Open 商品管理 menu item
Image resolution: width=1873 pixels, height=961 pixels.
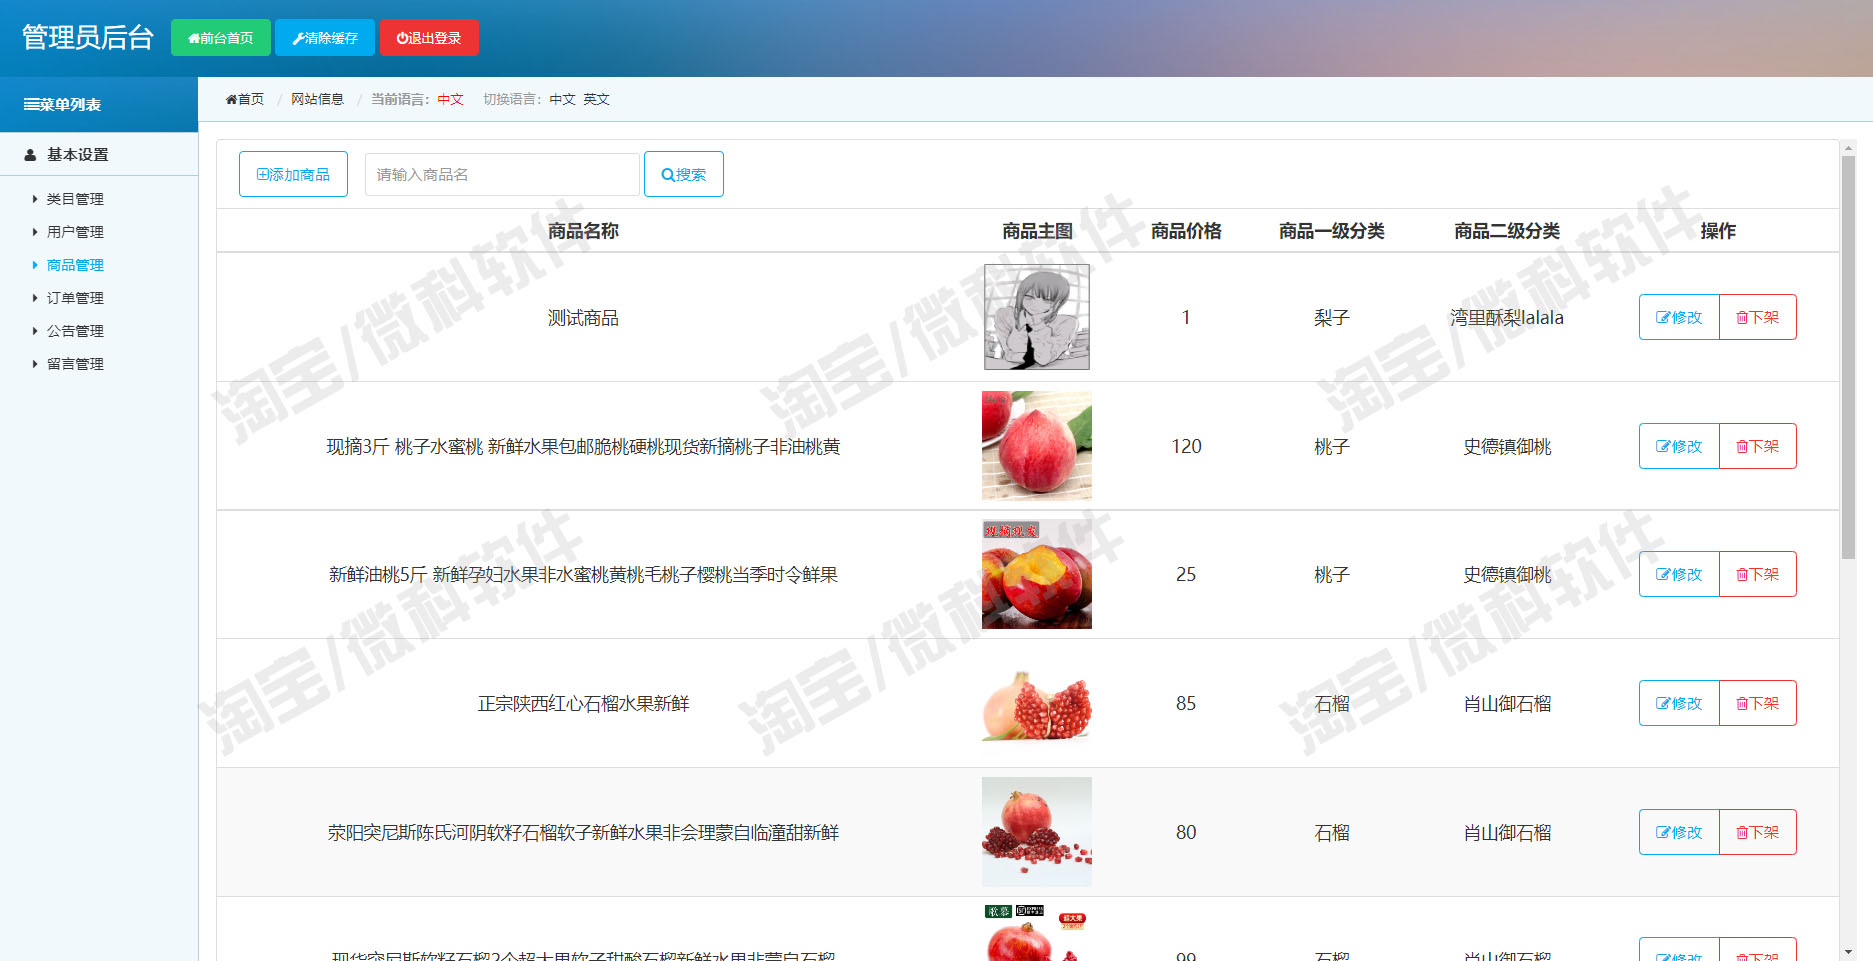tap(75, 265)
